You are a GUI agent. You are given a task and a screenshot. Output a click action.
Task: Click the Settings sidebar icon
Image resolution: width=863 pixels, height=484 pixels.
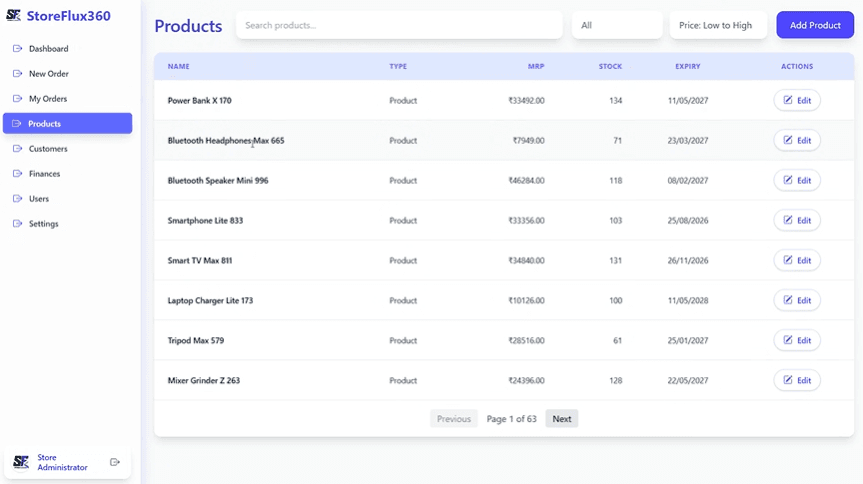pyautogui.click(x=17, y=223)
